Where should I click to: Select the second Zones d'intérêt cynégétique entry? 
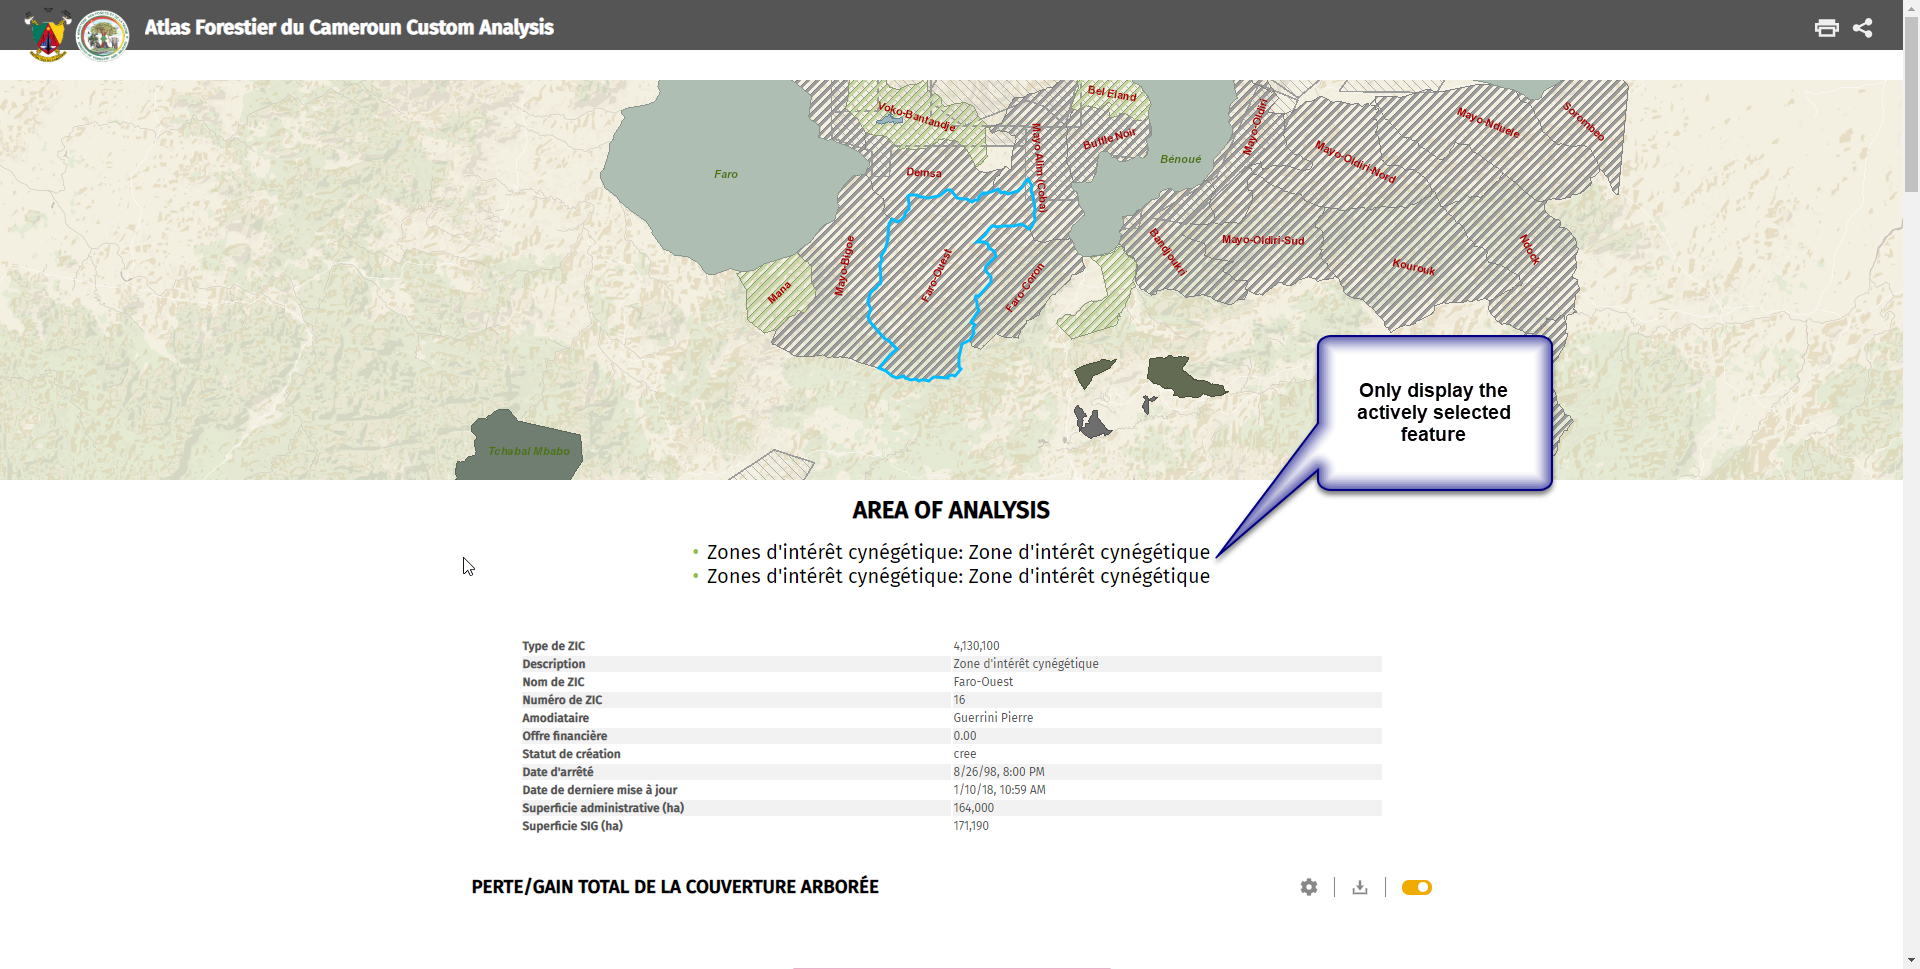(x=957, y=576)
